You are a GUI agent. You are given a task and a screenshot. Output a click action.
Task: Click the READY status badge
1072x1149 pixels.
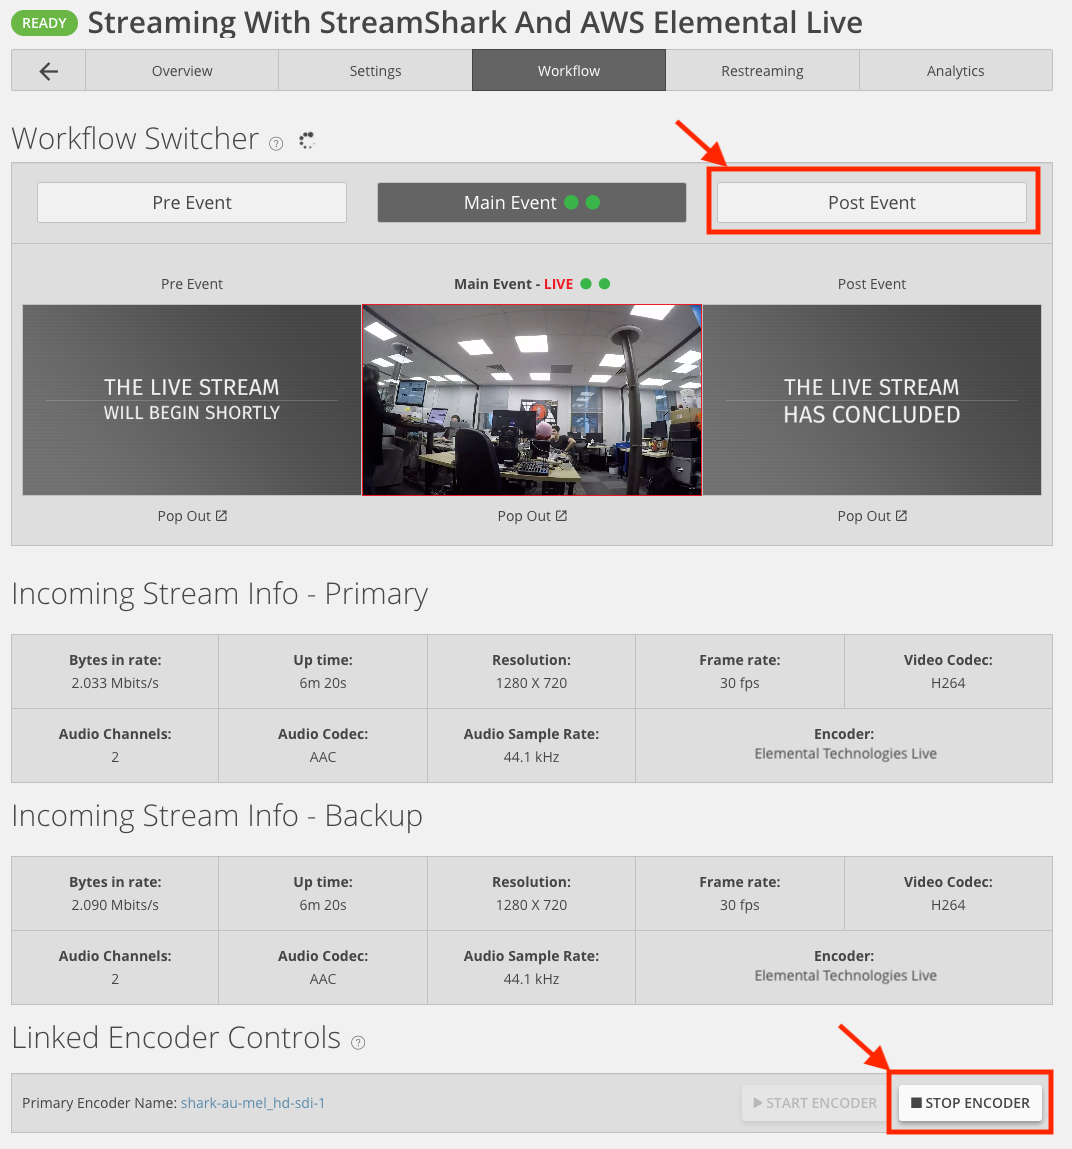click(x=44, y=23)
